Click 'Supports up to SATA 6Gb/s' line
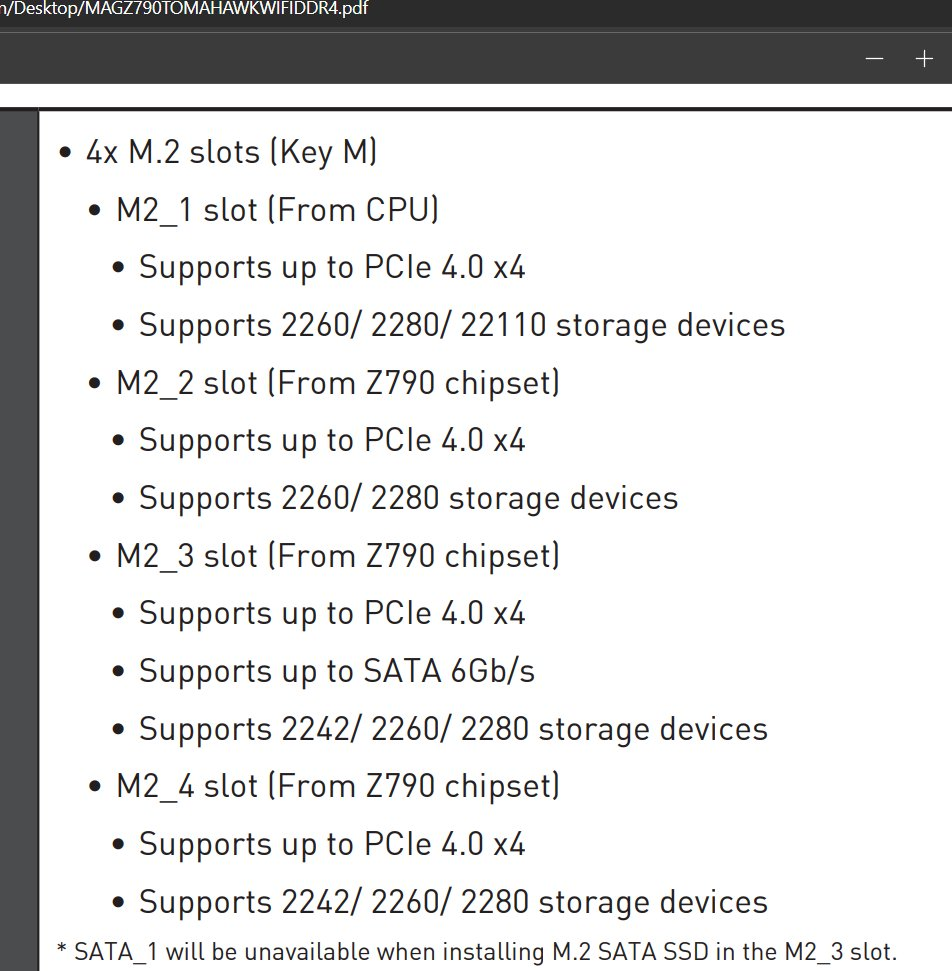952x971 pixels. coord(337,671)
